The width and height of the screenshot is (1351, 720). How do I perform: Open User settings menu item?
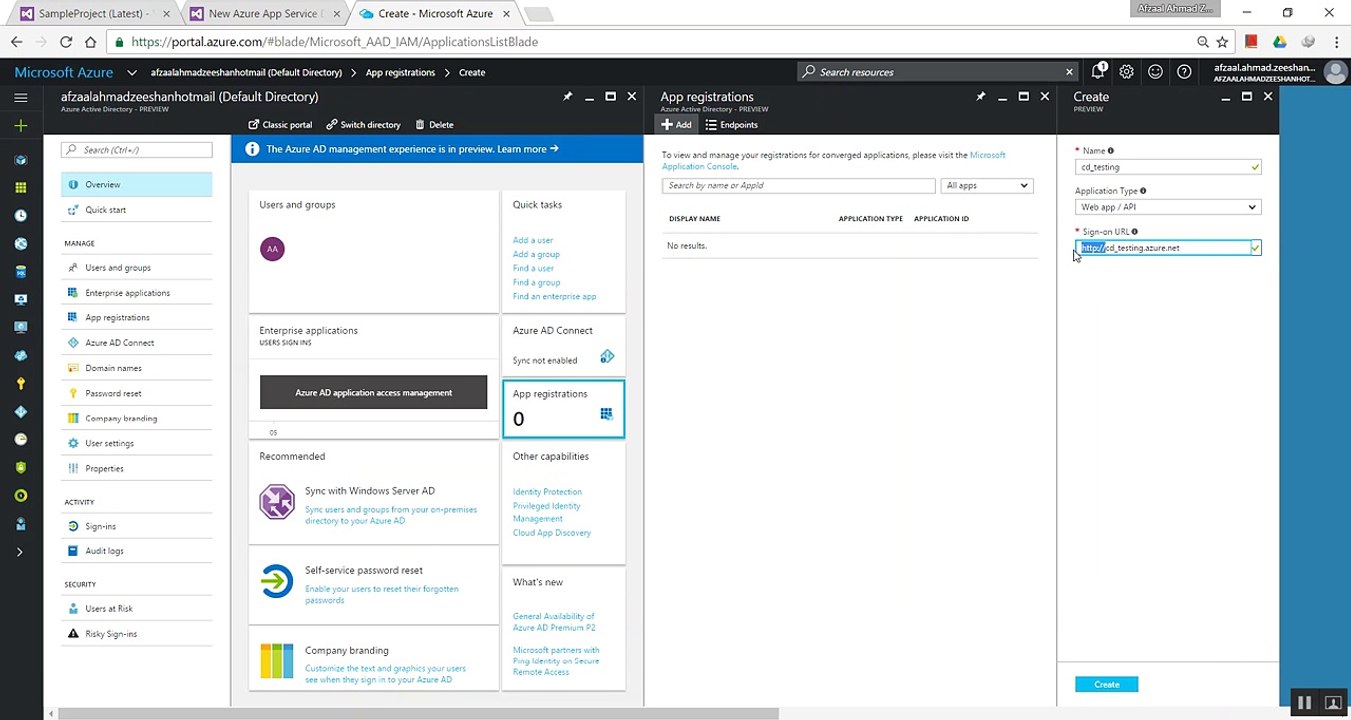point(136,443)
